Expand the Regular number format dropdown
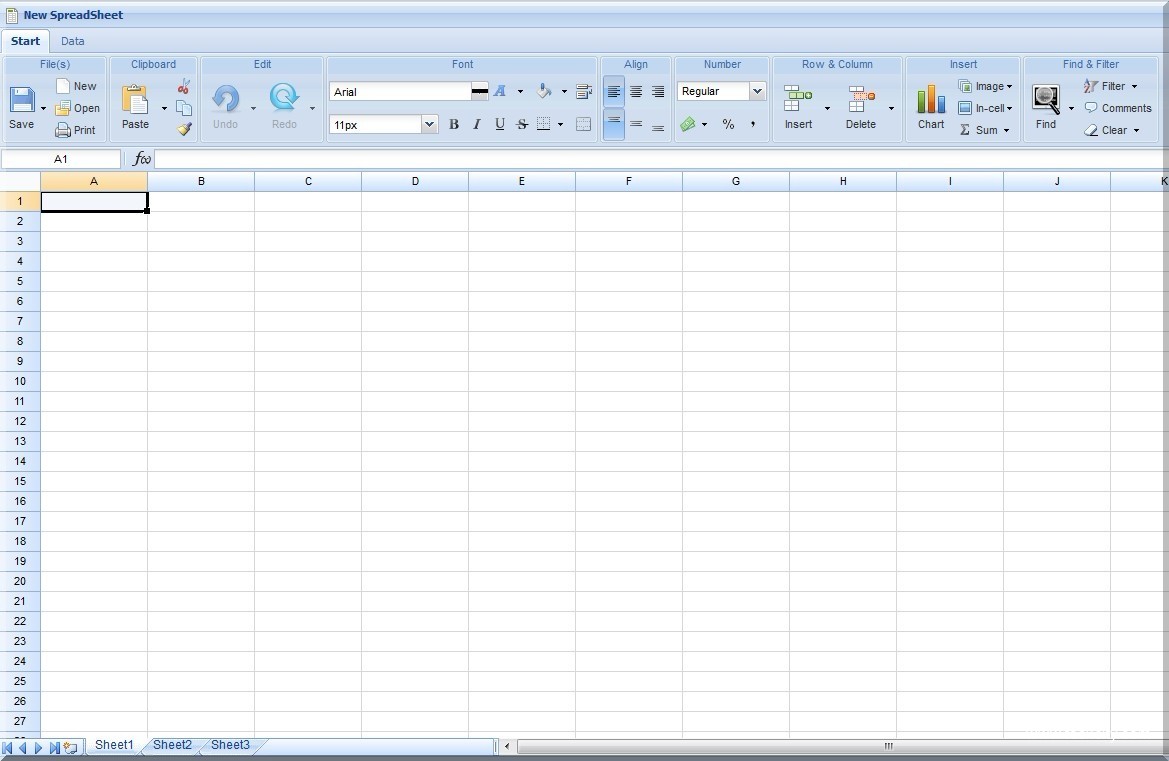 (x=757, y=92)
